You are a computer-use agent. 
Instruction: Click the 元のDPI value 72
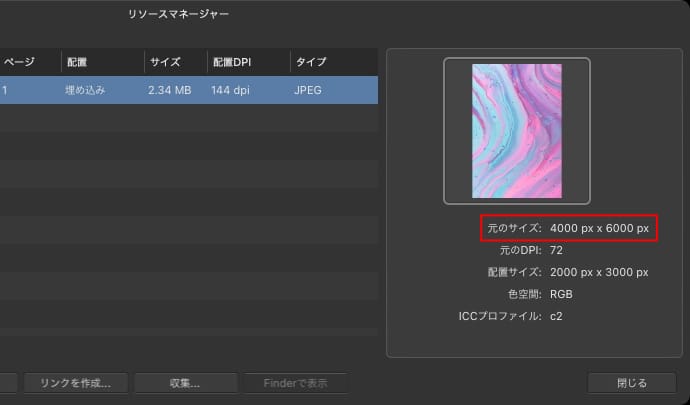(x=557, y=250)
